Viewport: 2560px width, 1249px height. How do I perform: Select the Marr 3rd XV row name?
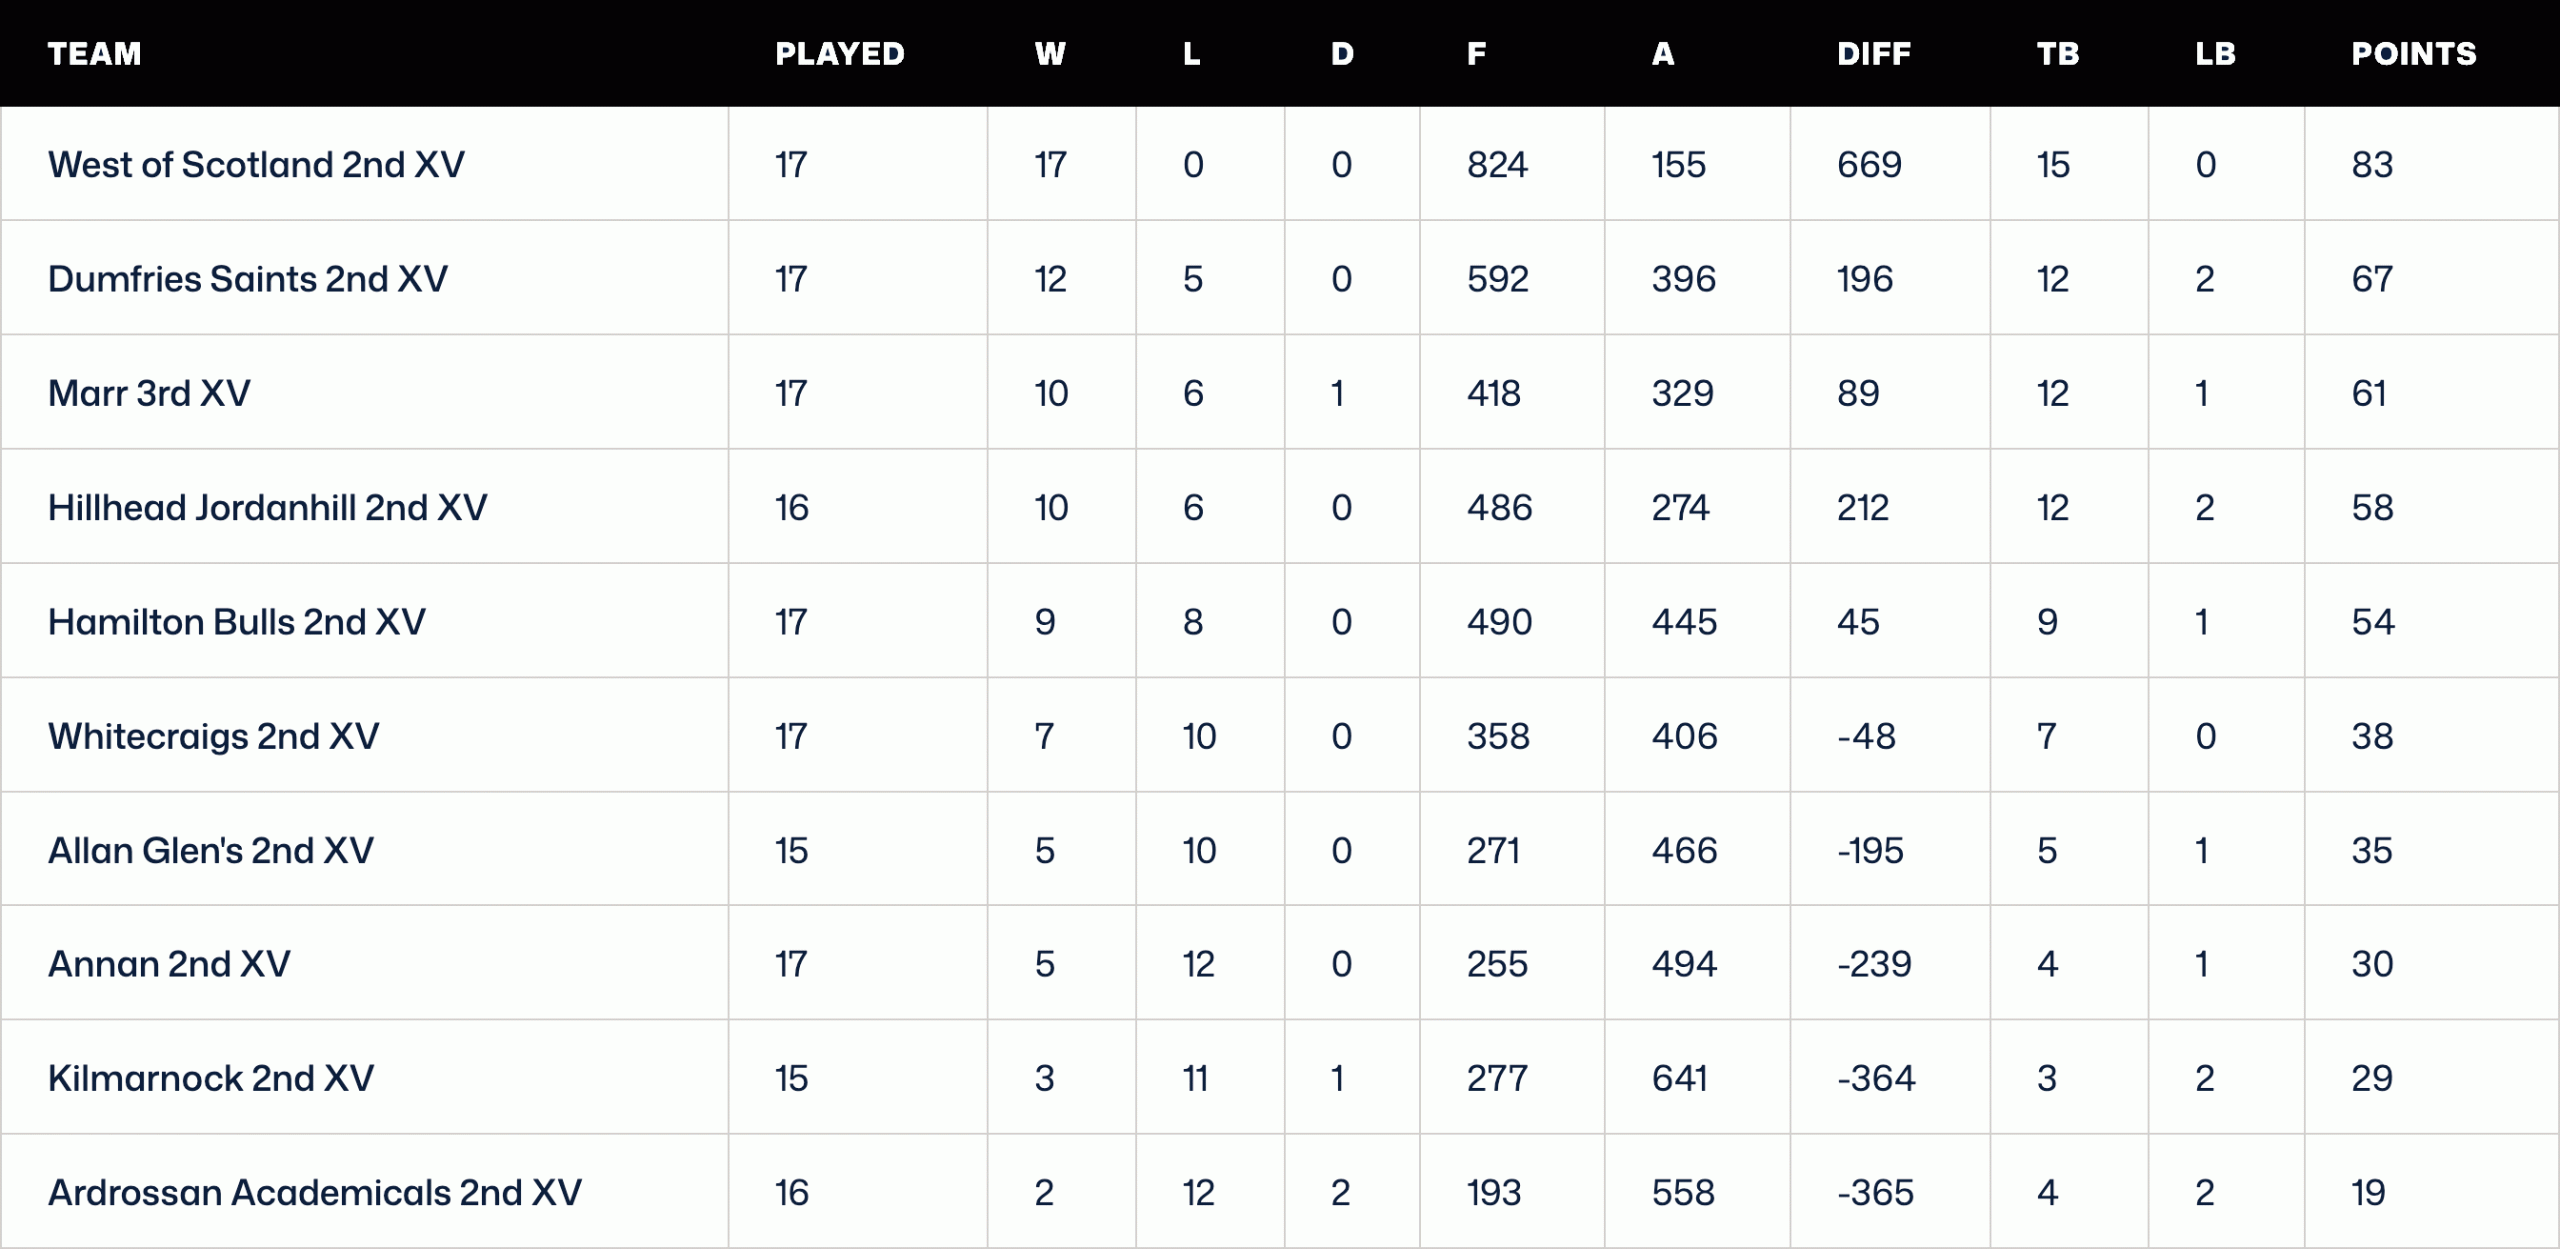click(x=149, y=394)
